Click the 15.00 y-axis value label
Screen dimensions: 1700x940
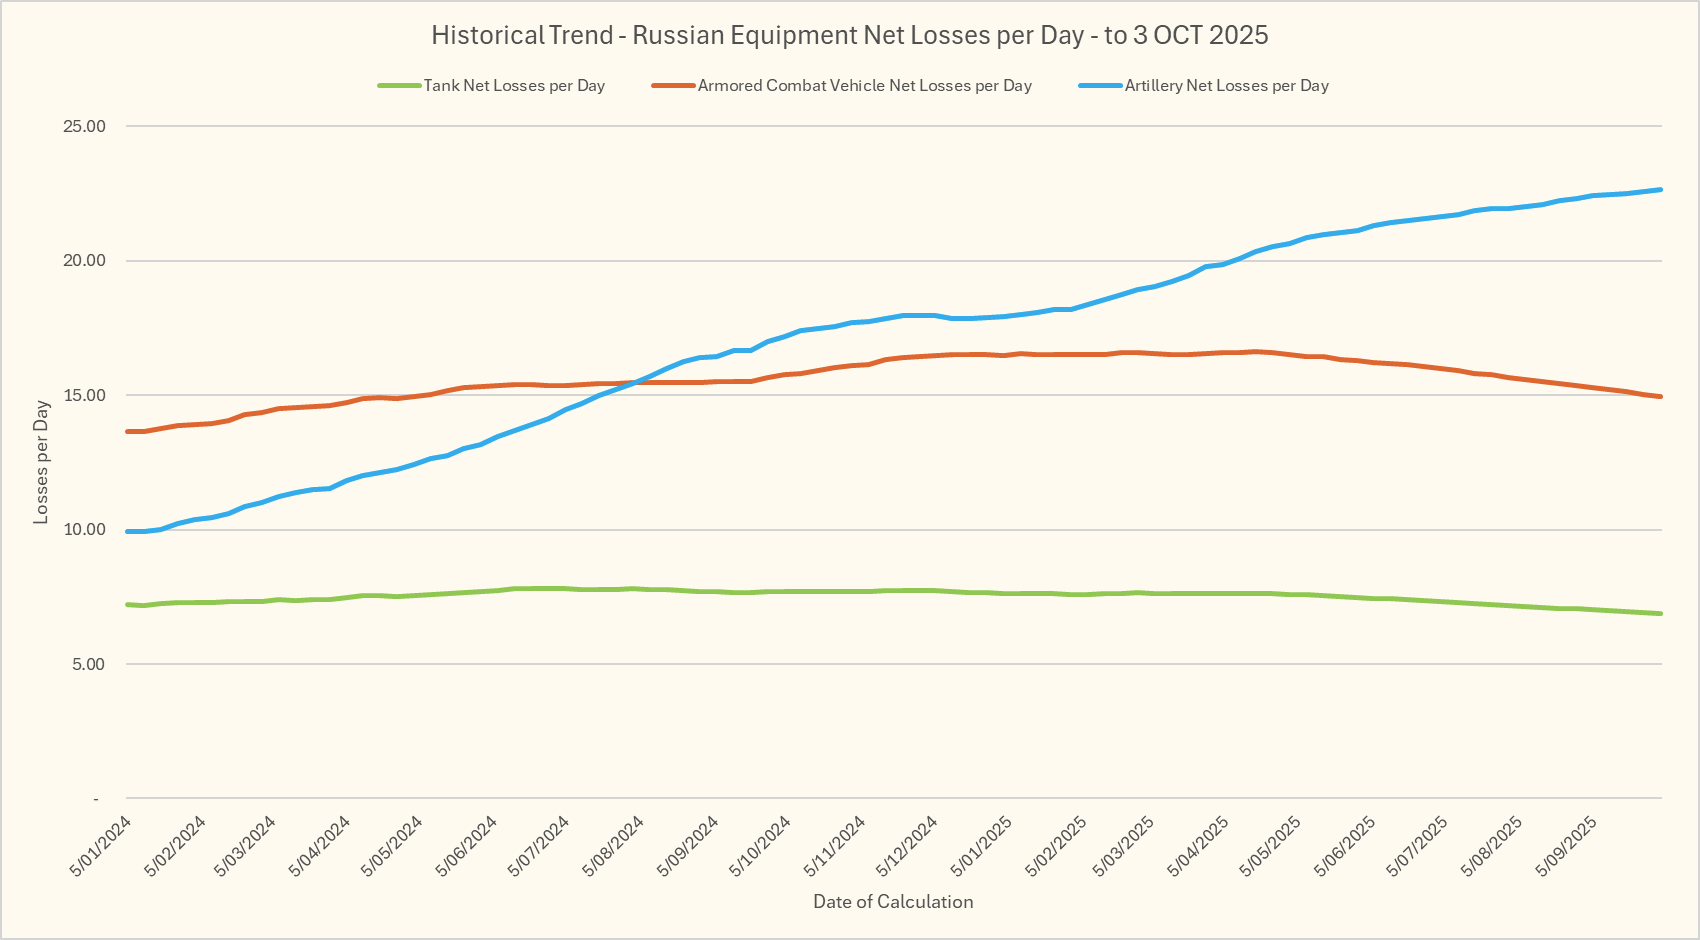pos(84,396)
